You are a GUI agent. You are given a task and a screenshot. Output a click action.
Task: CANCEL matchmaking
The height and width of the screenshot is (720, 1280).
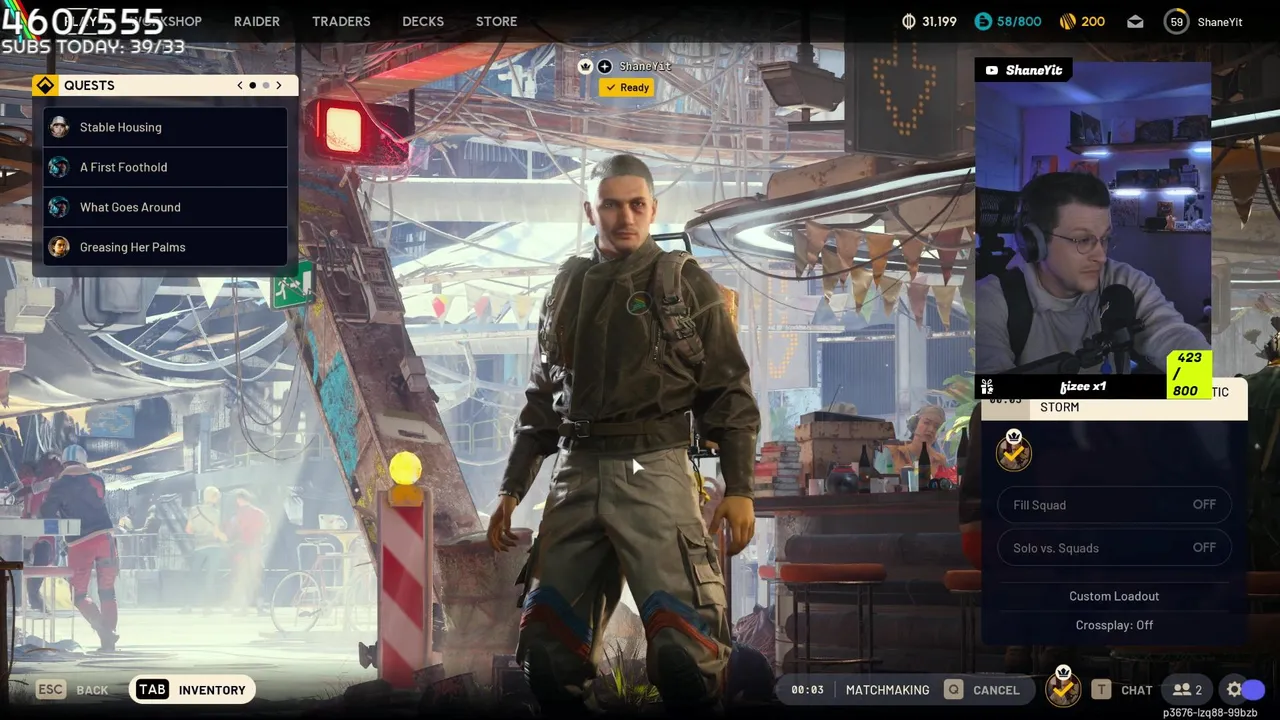pyautogui.click(x=996, y=690)
